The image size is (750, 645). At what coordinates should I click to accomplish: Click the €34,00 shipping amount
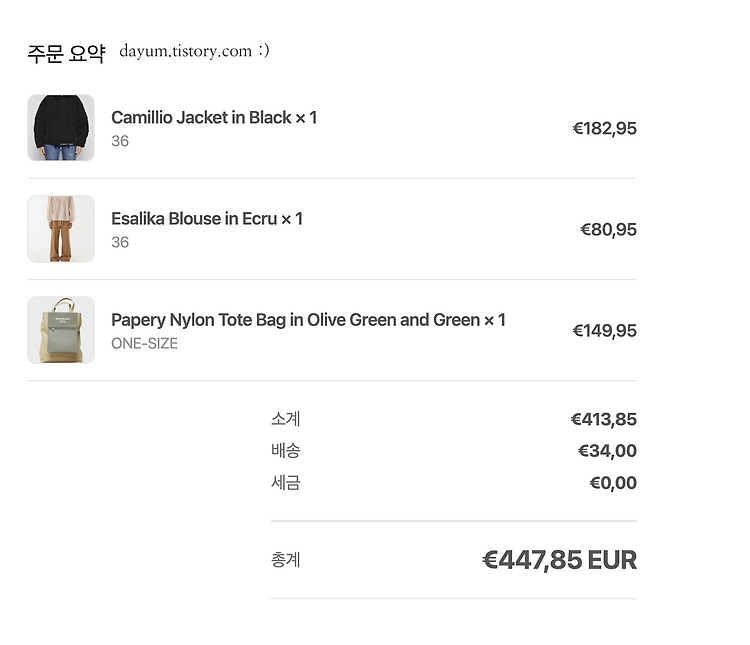point(607,451)
